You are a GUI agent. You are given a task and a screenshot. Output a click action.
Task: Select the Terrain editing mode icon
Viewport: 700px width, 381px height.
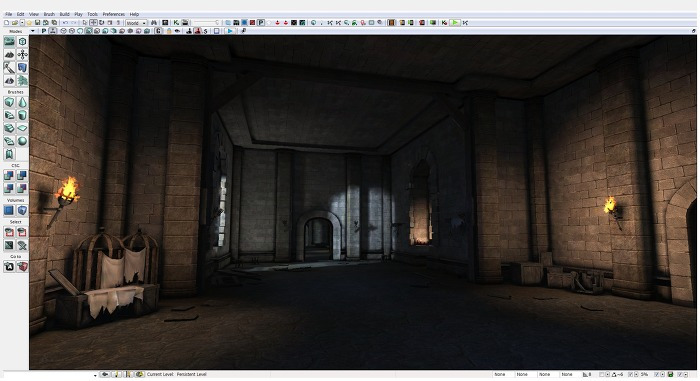point(9,54)
